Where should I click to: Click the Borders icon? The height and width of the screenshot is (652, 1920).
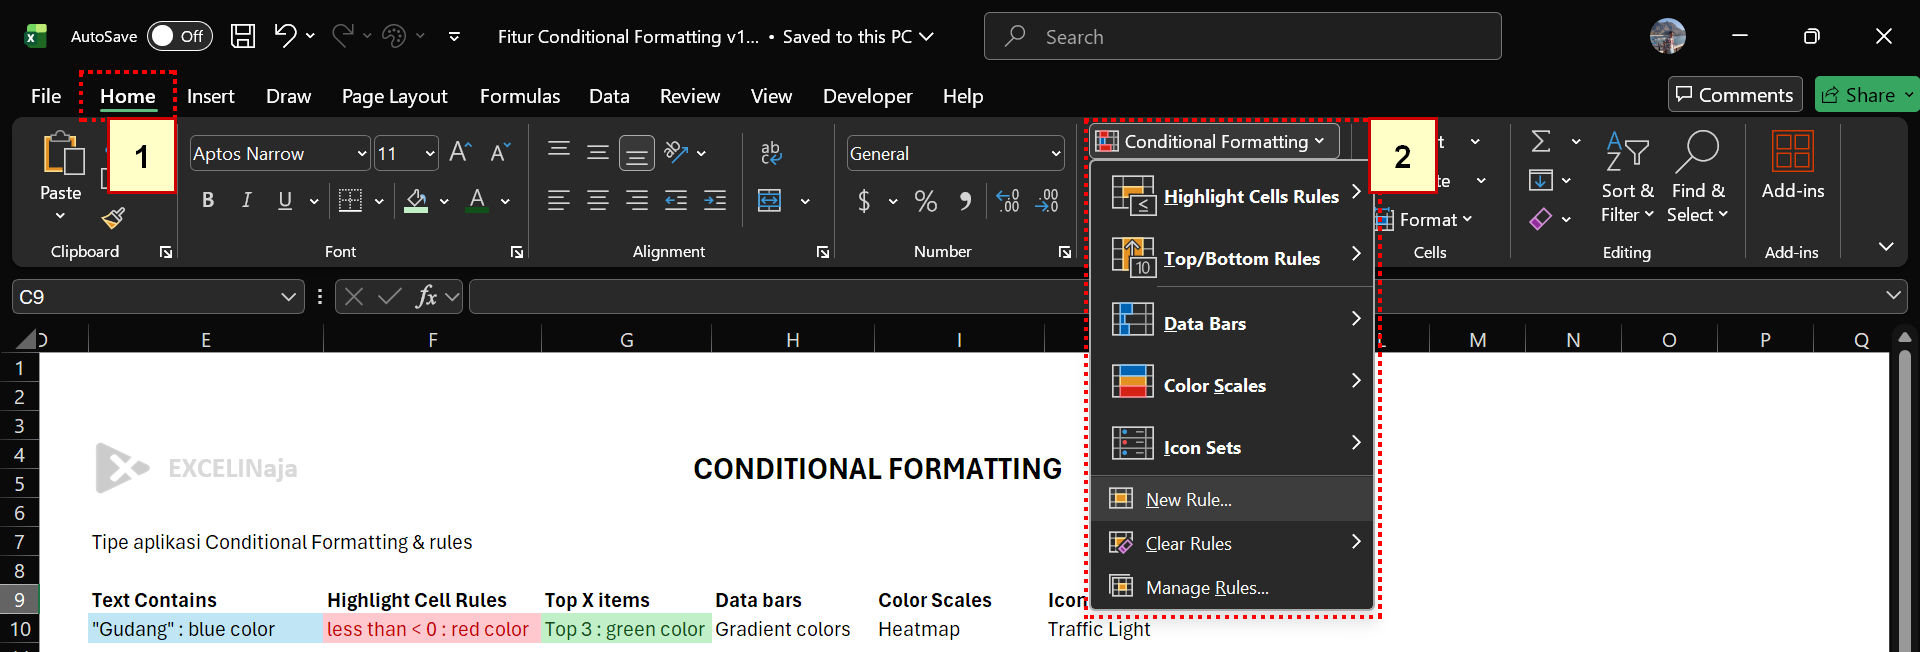[x=350, y=200]
